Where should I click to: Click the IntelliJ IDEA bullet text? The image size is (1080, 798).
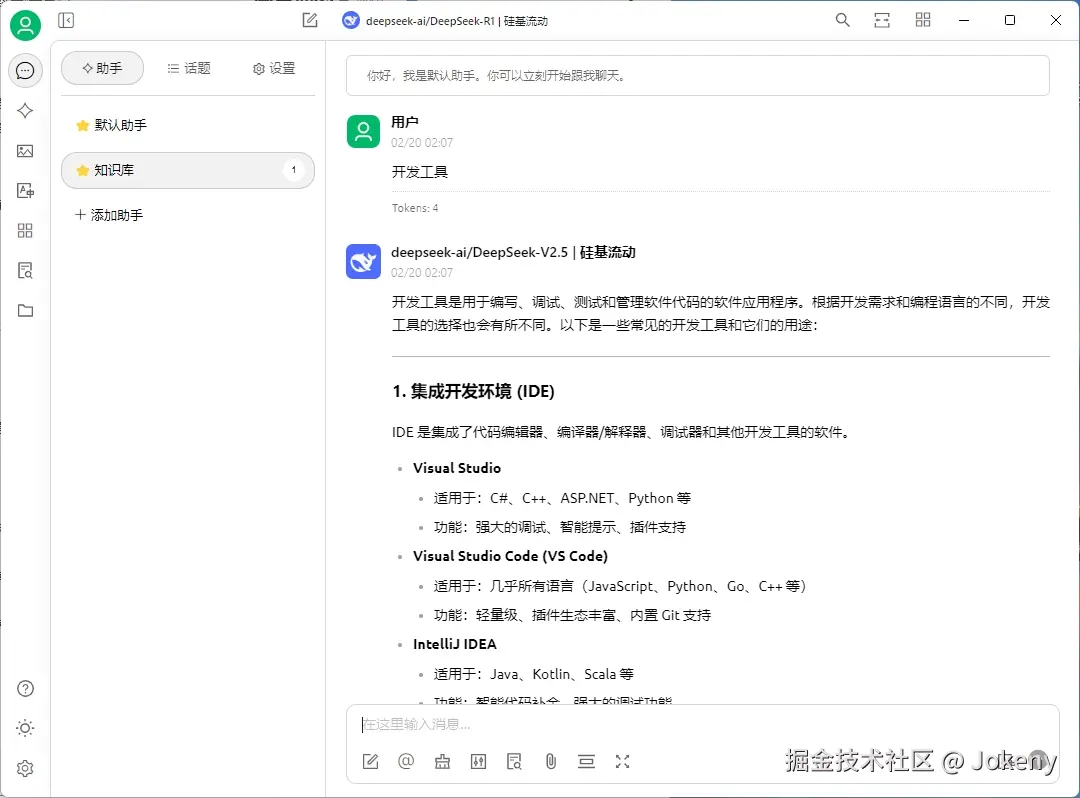[x=455, y=644]
